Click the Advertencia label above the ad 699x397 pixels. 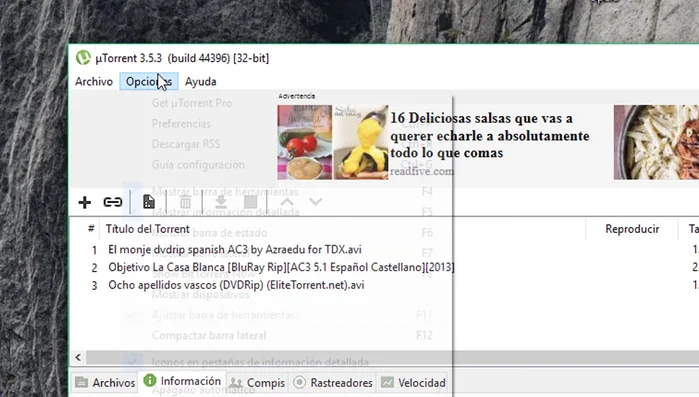point(296,96)
